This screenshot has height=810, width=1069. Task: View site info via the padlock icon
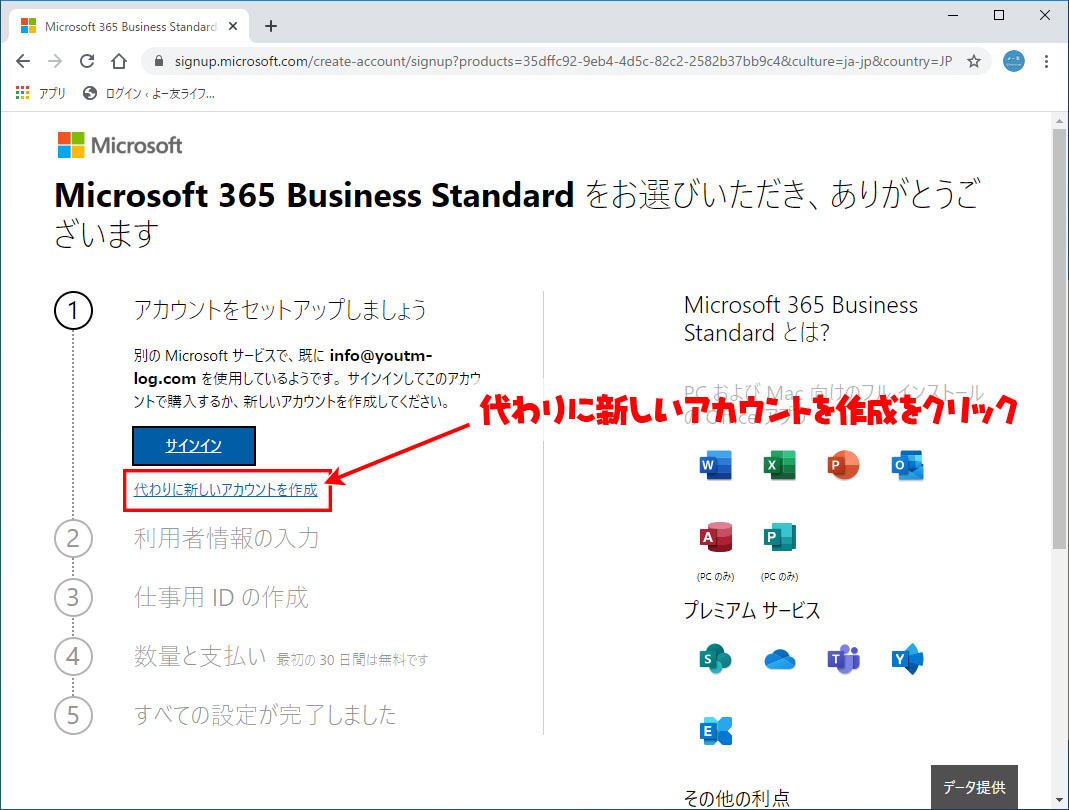pos(159,61)
